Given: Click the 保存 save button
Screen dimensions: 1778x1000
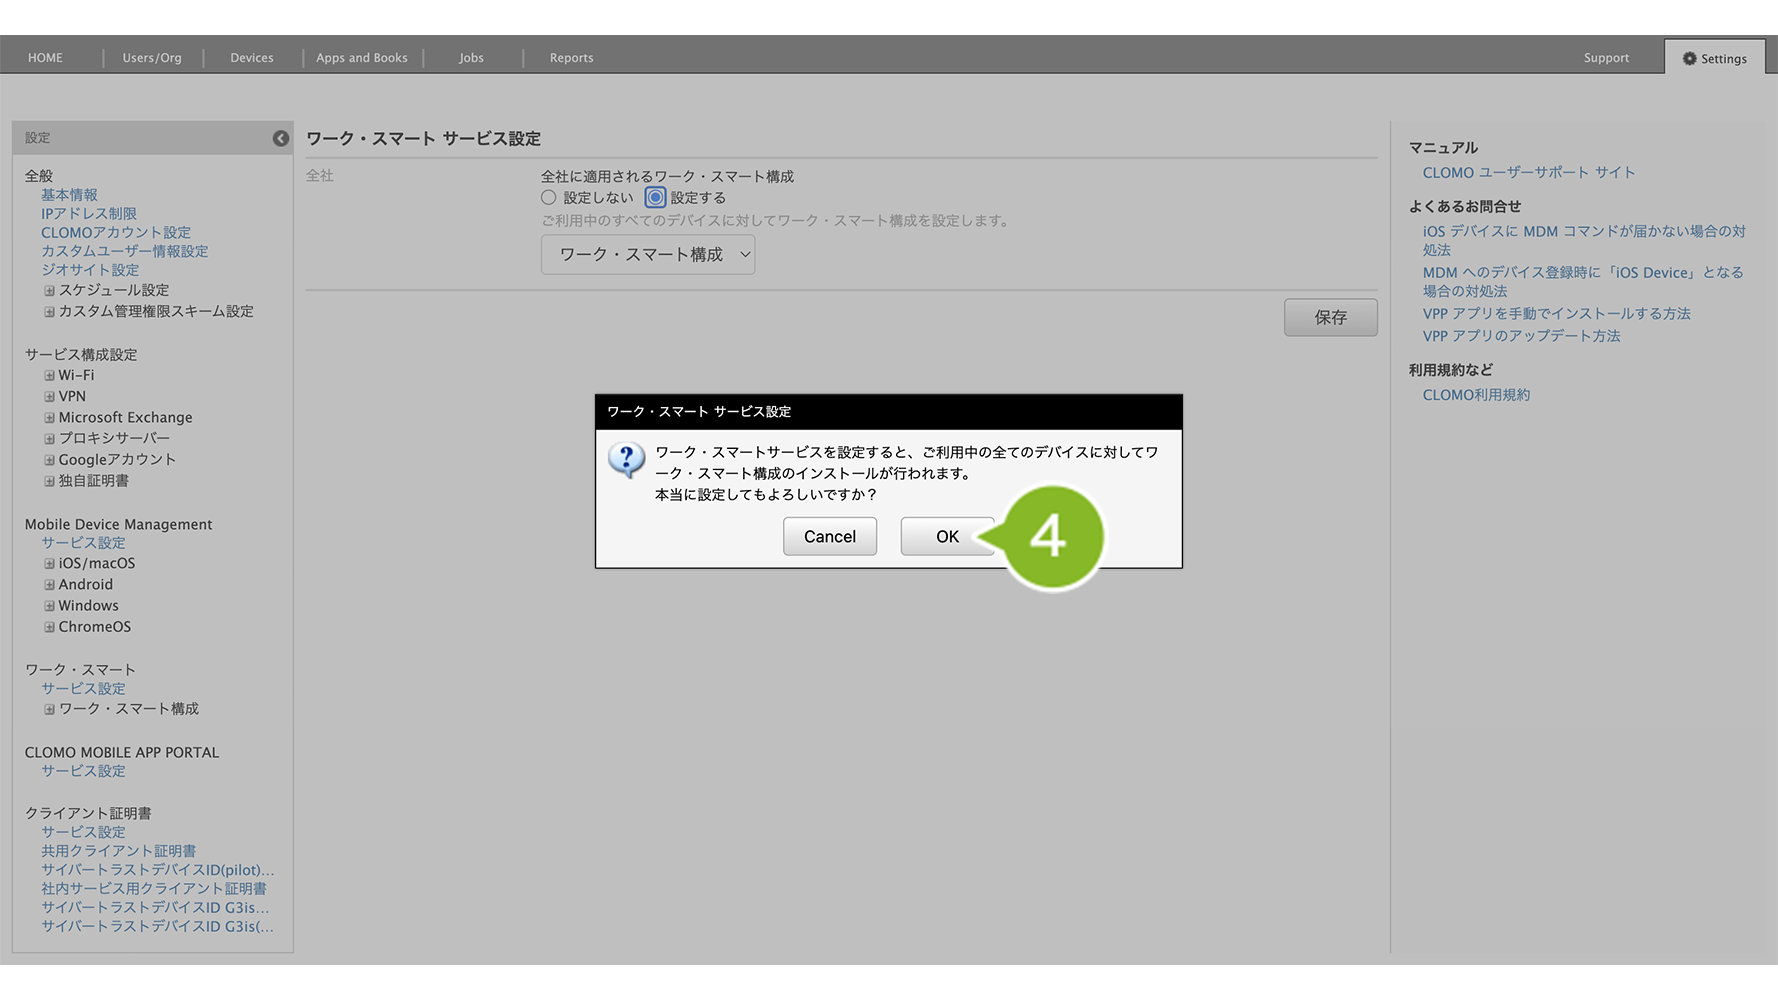Looking at the screenshot, I should (x=1330, y=317).
